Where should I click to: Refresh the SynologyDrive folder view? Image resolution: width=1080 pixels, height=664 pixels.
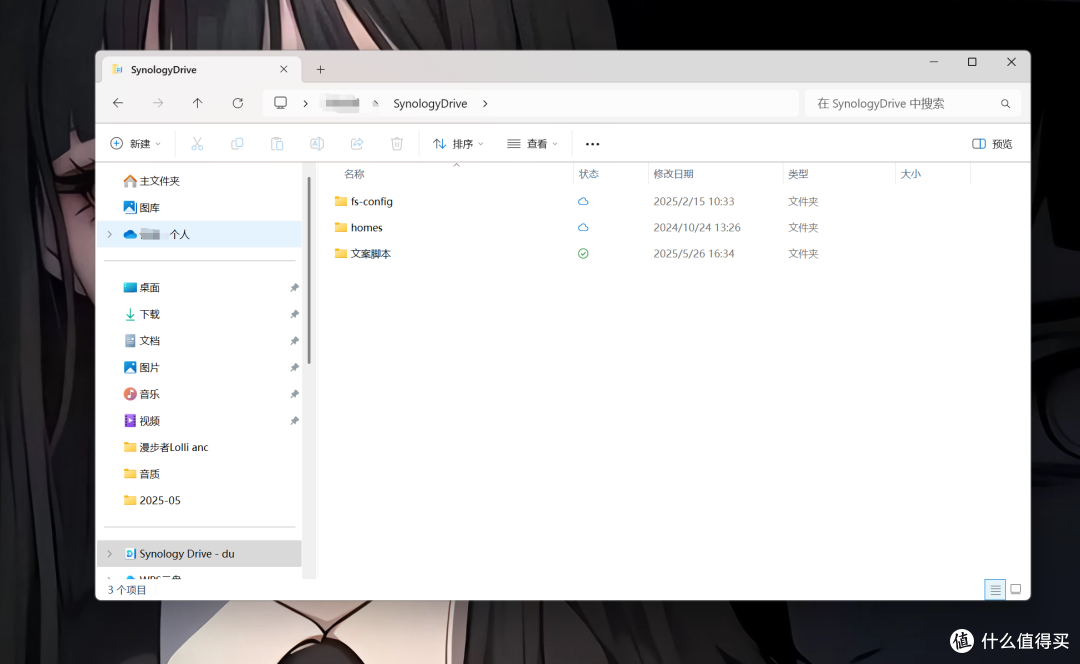pos(238,103)
